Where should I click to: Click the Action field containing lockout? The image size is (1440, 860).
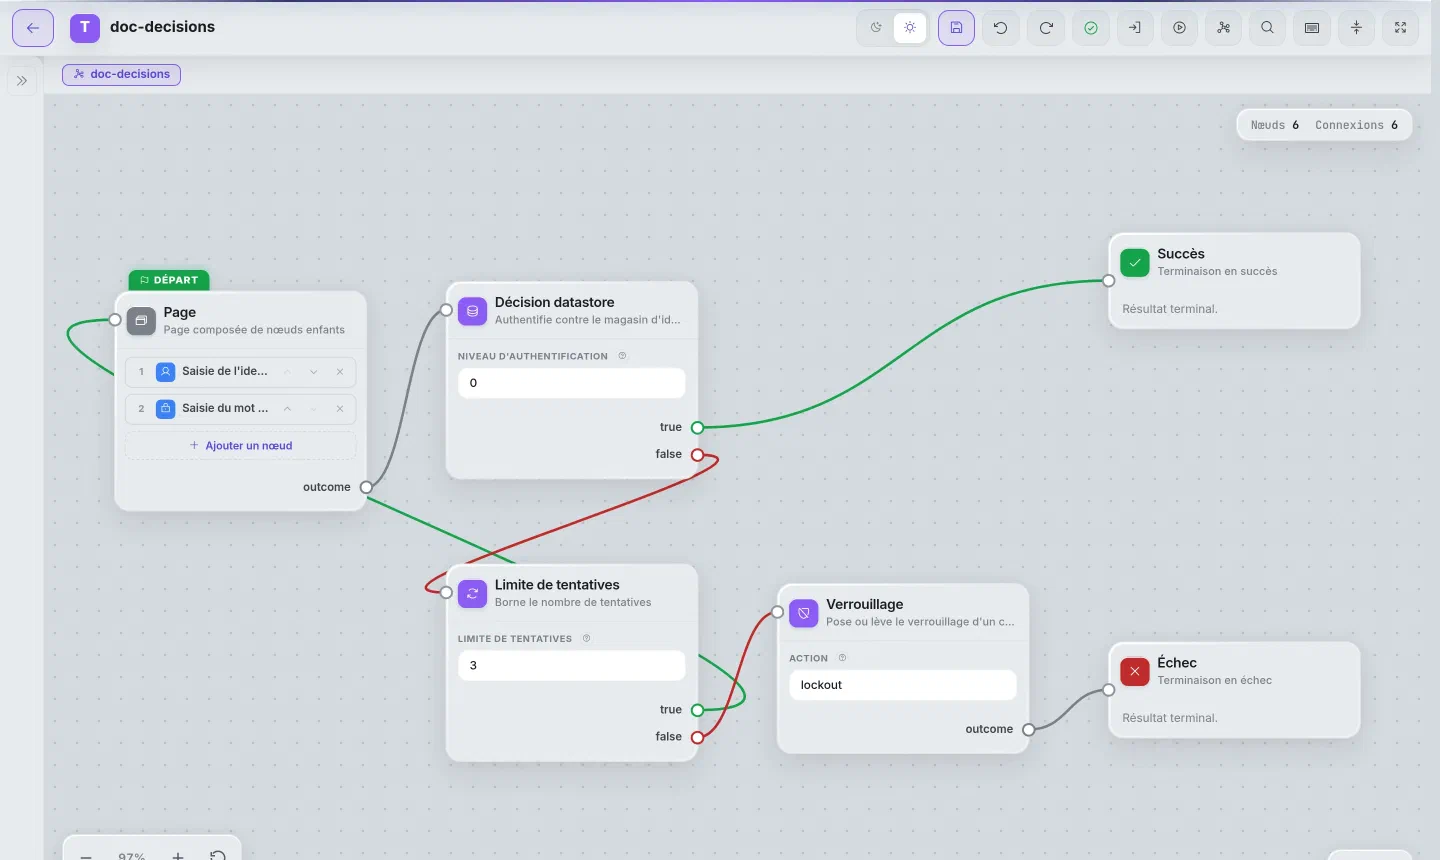click(x=903, y=685)
